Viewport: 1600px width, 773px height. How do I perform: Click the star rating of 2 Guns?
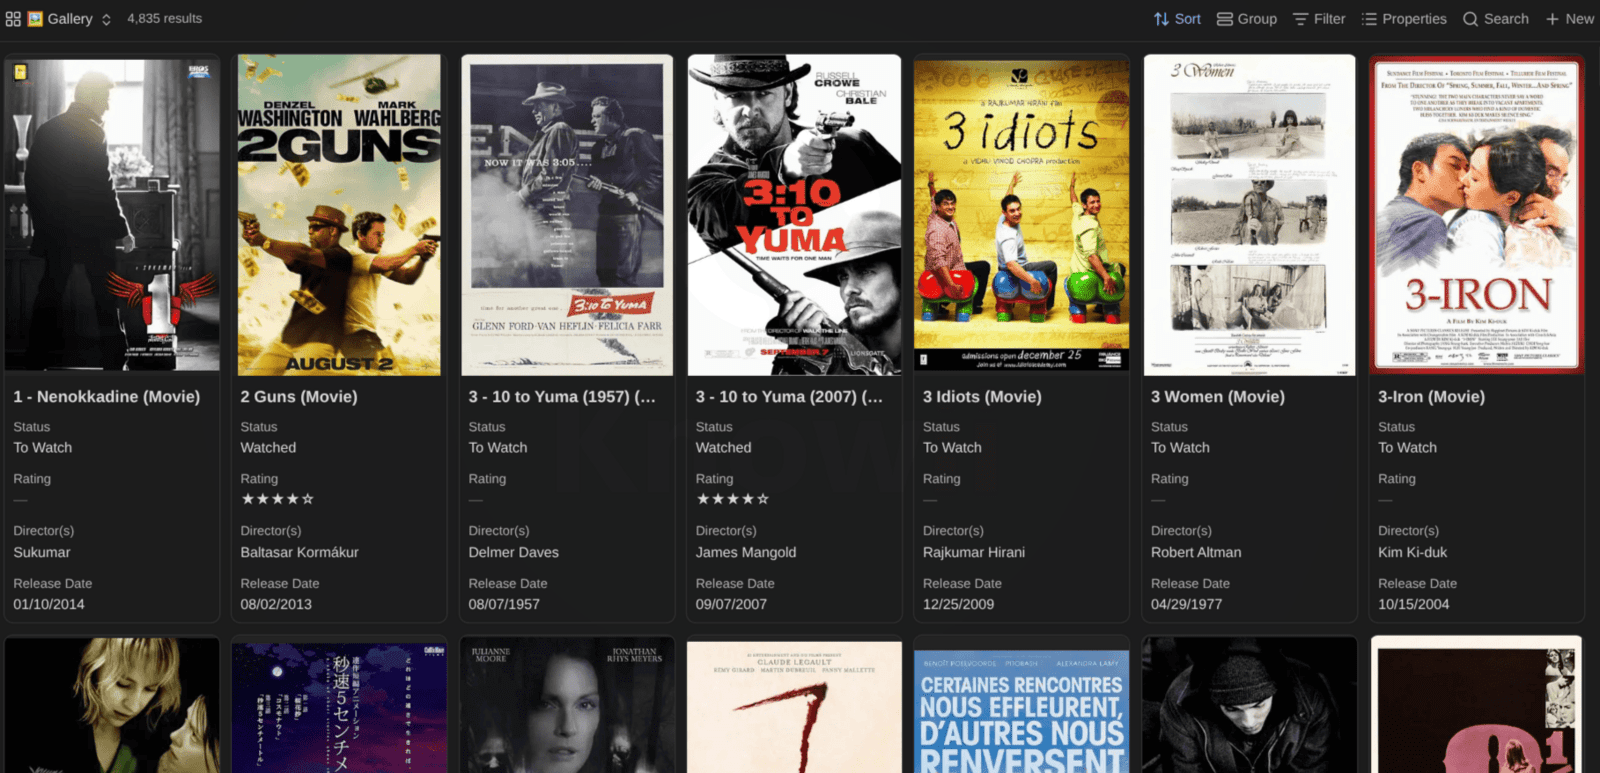point(277,499)
